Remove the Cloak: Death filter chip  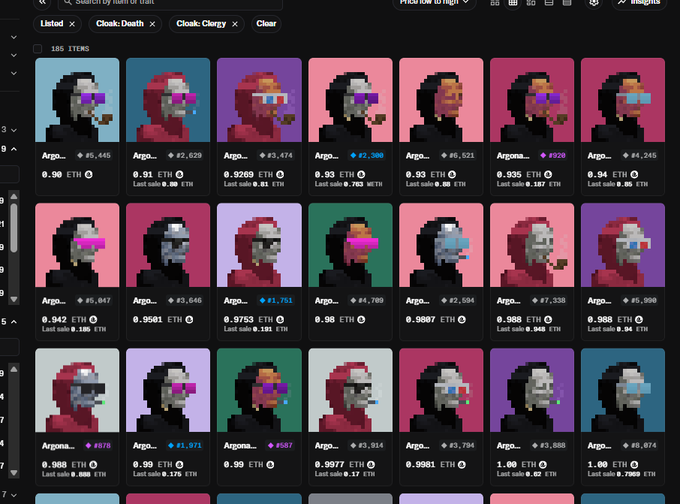pyautogui.click(x=152, y=24)
